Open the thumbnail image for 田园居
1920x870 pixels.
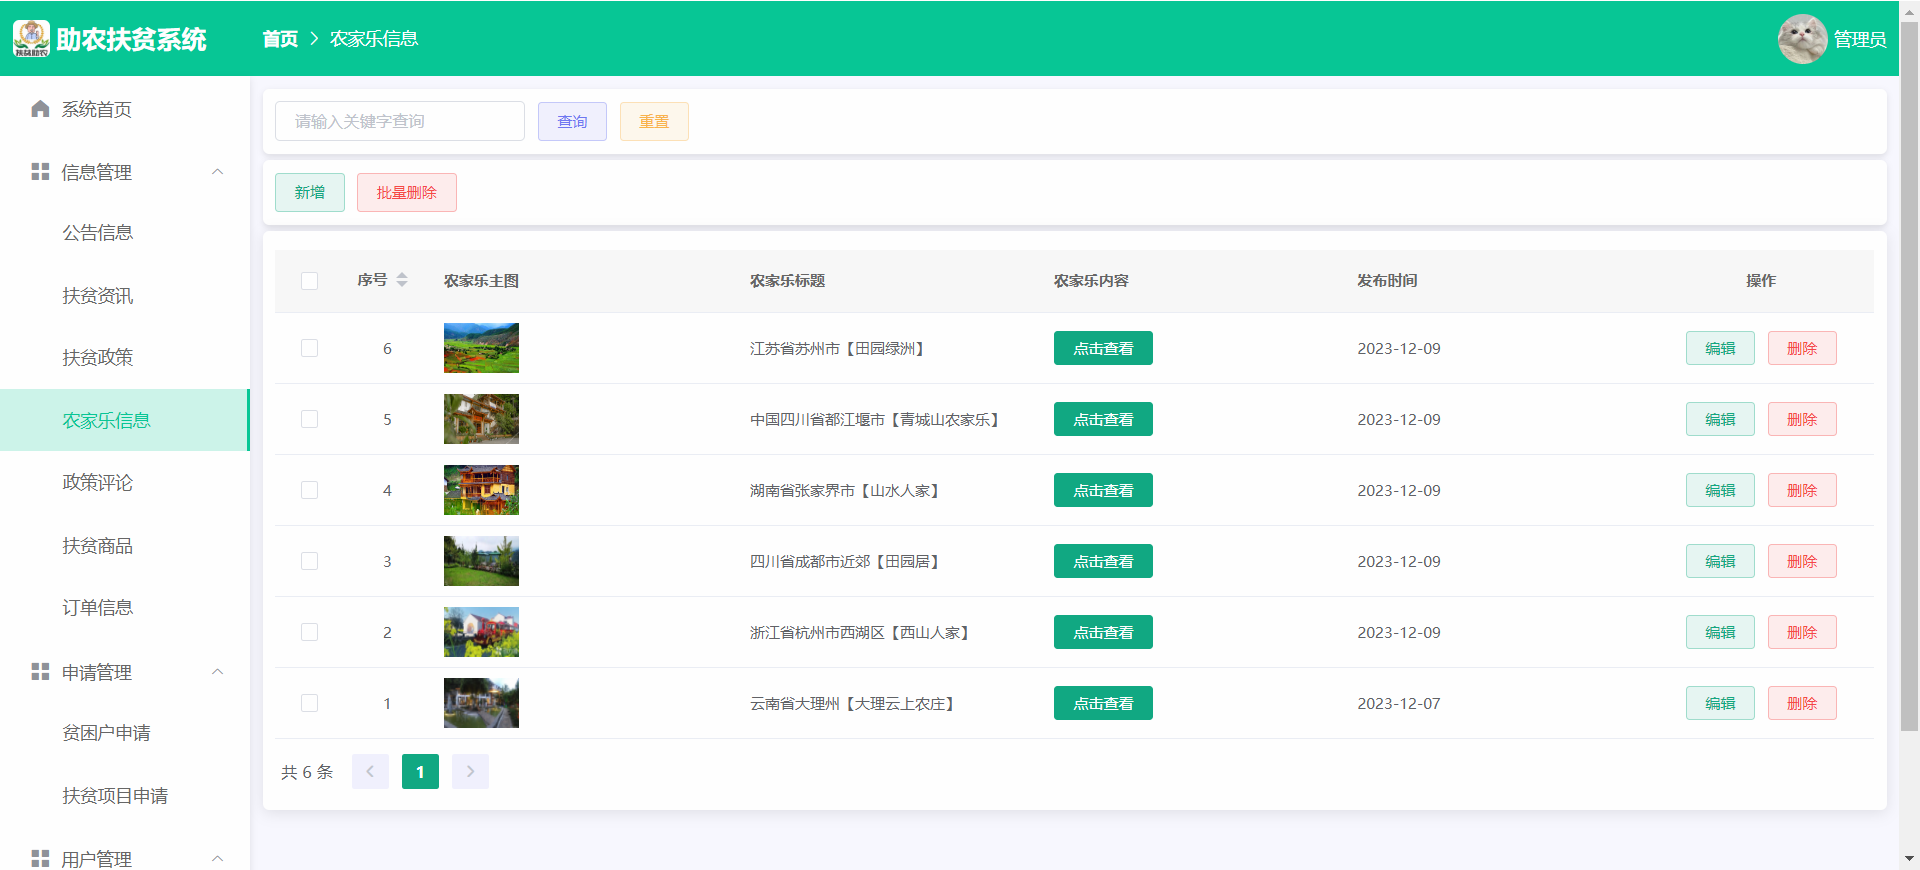point(481,561)
